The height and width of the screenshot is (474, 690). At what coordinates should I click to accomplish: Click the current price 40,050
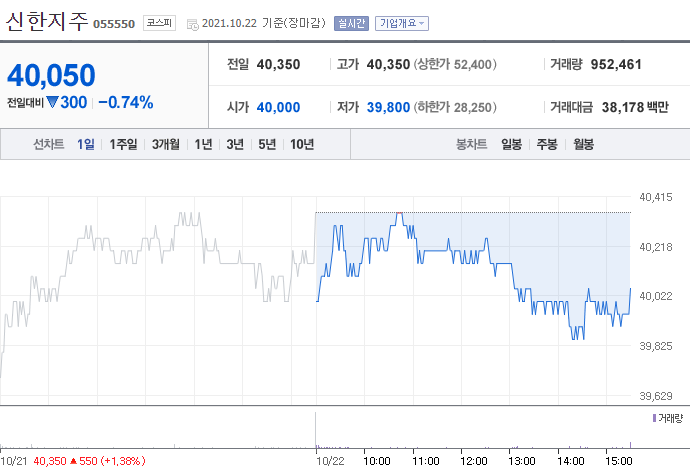[x=51, y=75]
